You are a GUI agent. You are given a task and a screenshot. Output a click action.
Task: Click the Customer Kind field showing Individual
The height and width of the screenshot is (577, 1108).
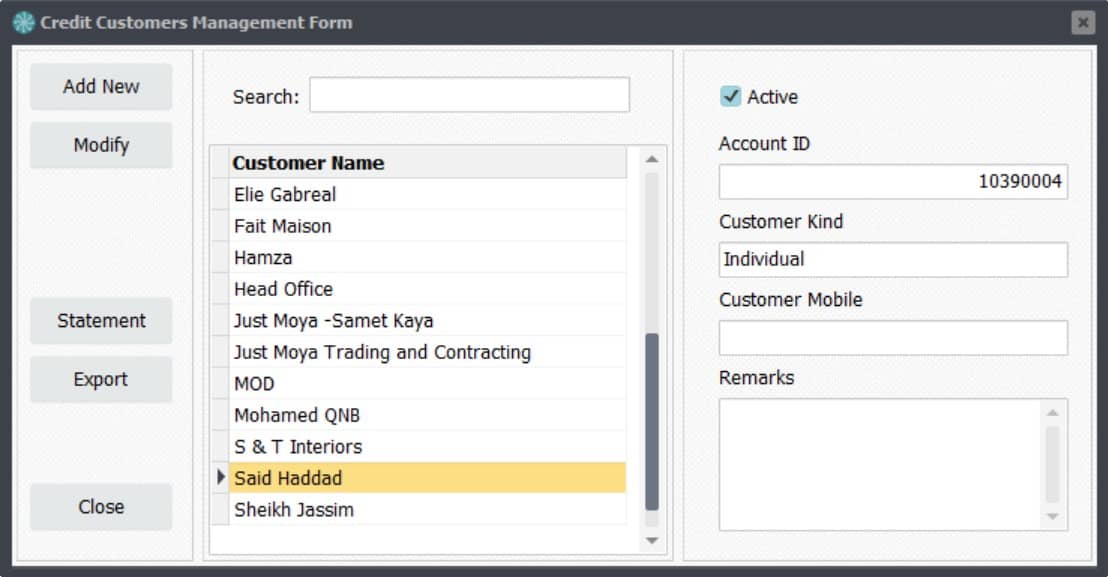point(893,259)
